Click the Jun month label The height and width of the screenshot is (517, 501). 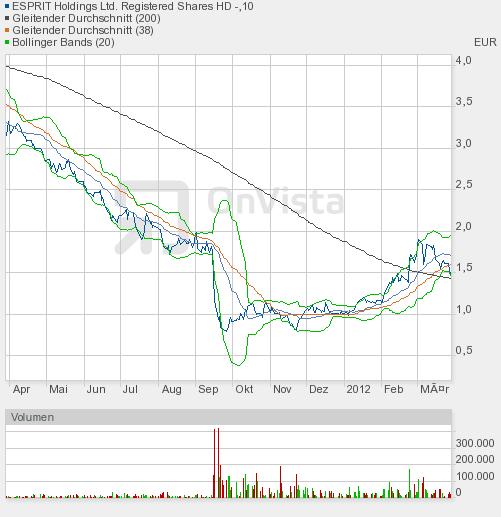coord(96,389)
